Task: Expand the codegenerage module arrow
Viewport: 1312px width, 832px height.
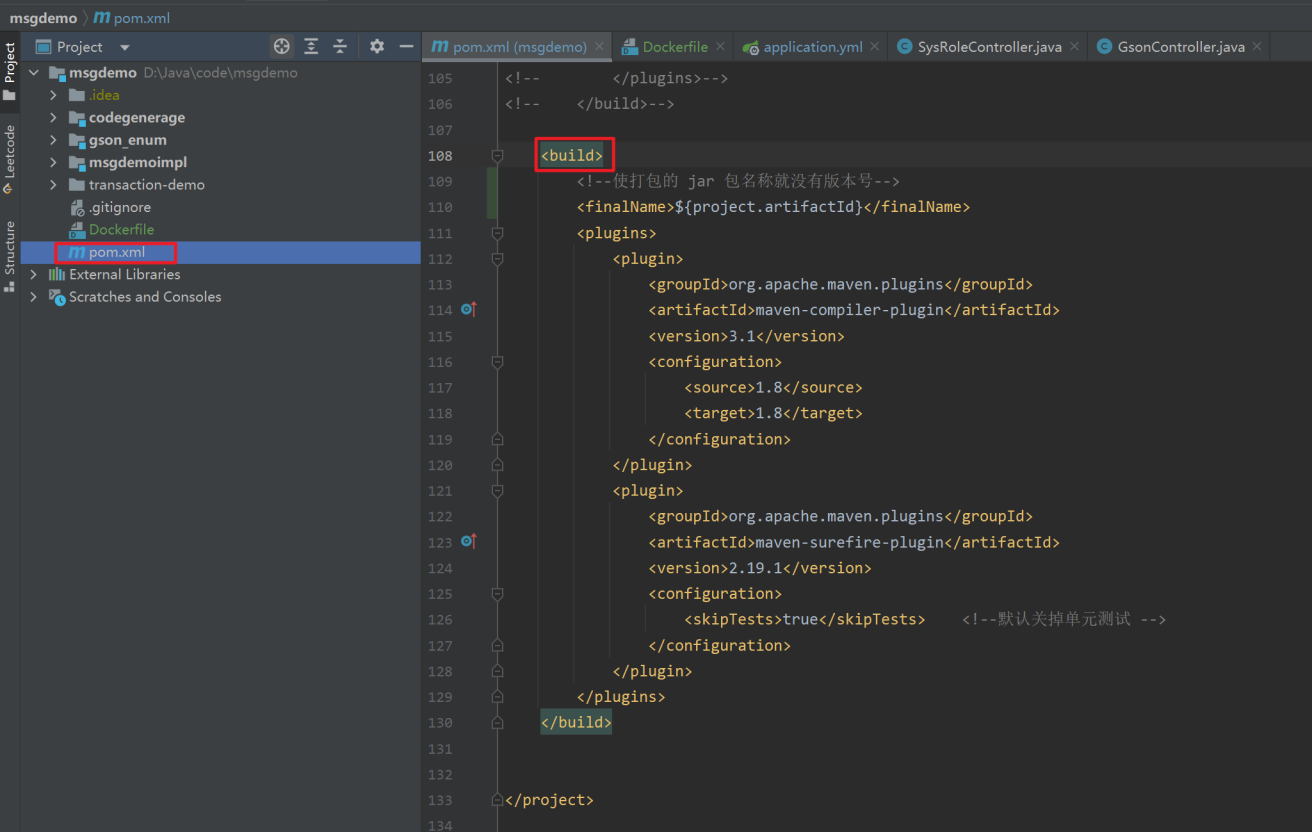Action: [x=54, y=117]
